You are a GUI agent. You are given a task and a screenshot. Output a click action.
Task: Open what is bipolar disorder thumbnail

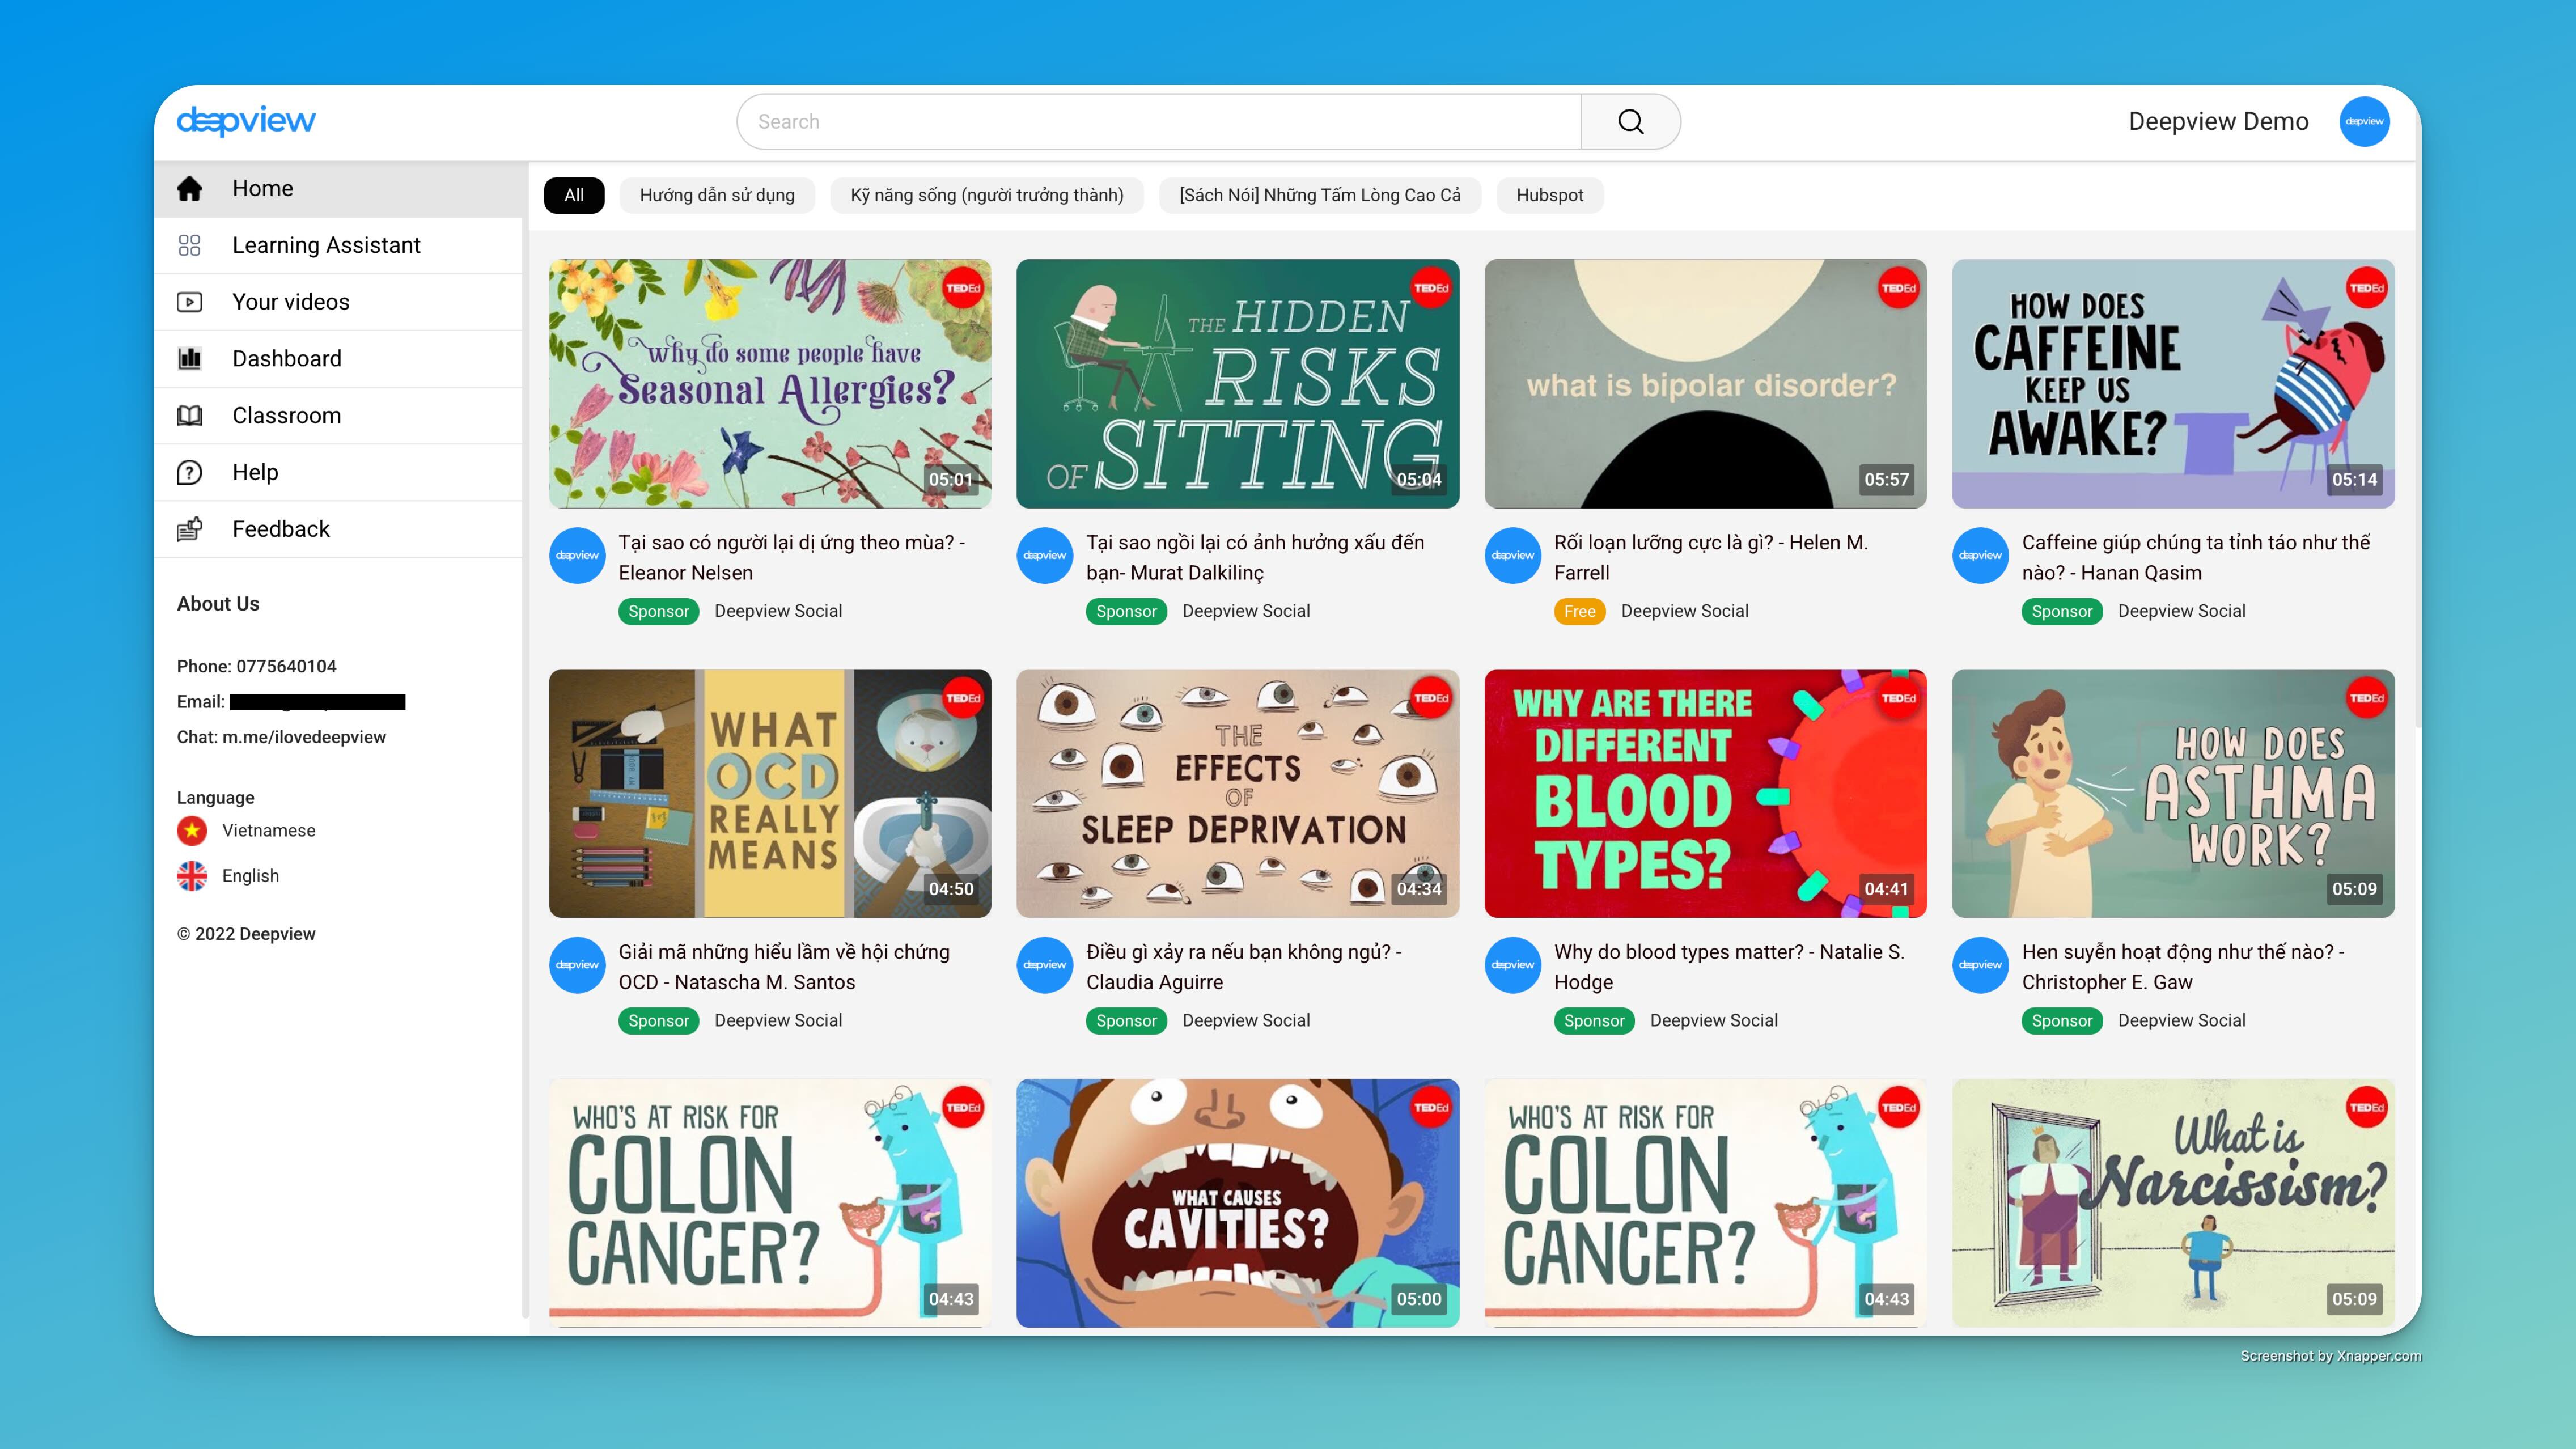pyautogui.click(x=1706, y=384)
